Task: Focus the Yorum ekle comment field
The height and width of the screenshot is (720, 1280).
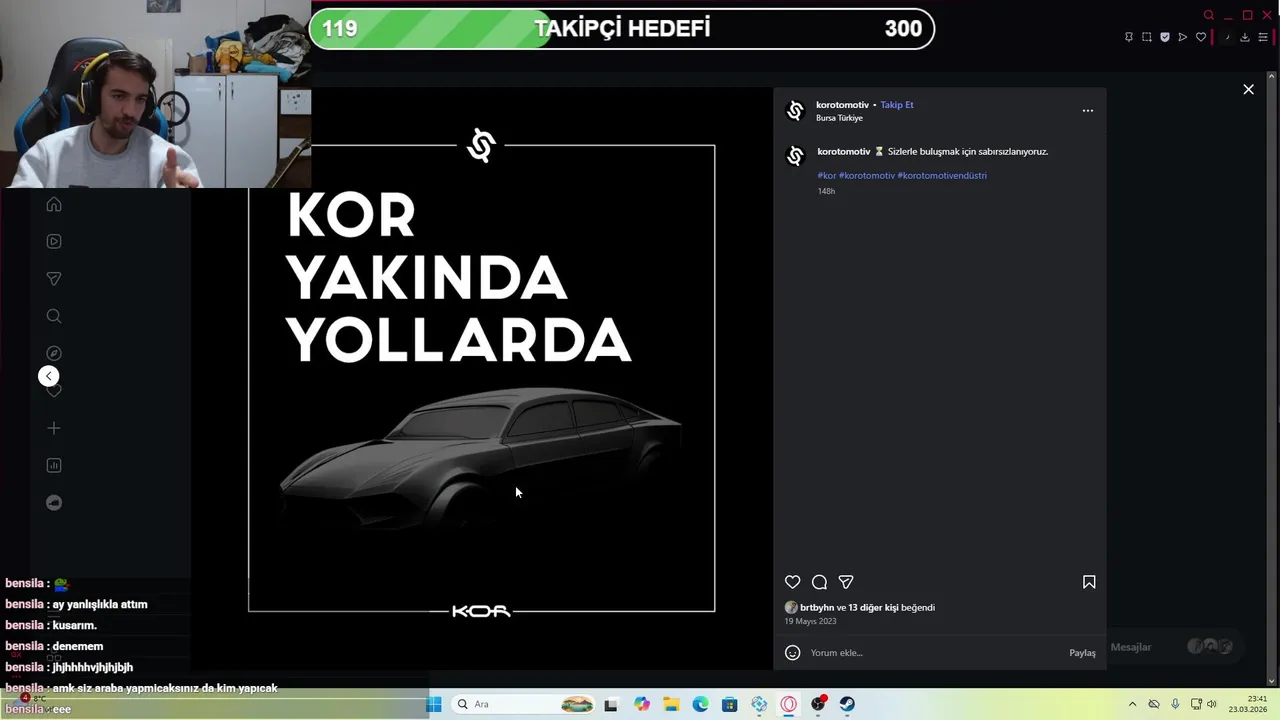Action: pos(935,653)
